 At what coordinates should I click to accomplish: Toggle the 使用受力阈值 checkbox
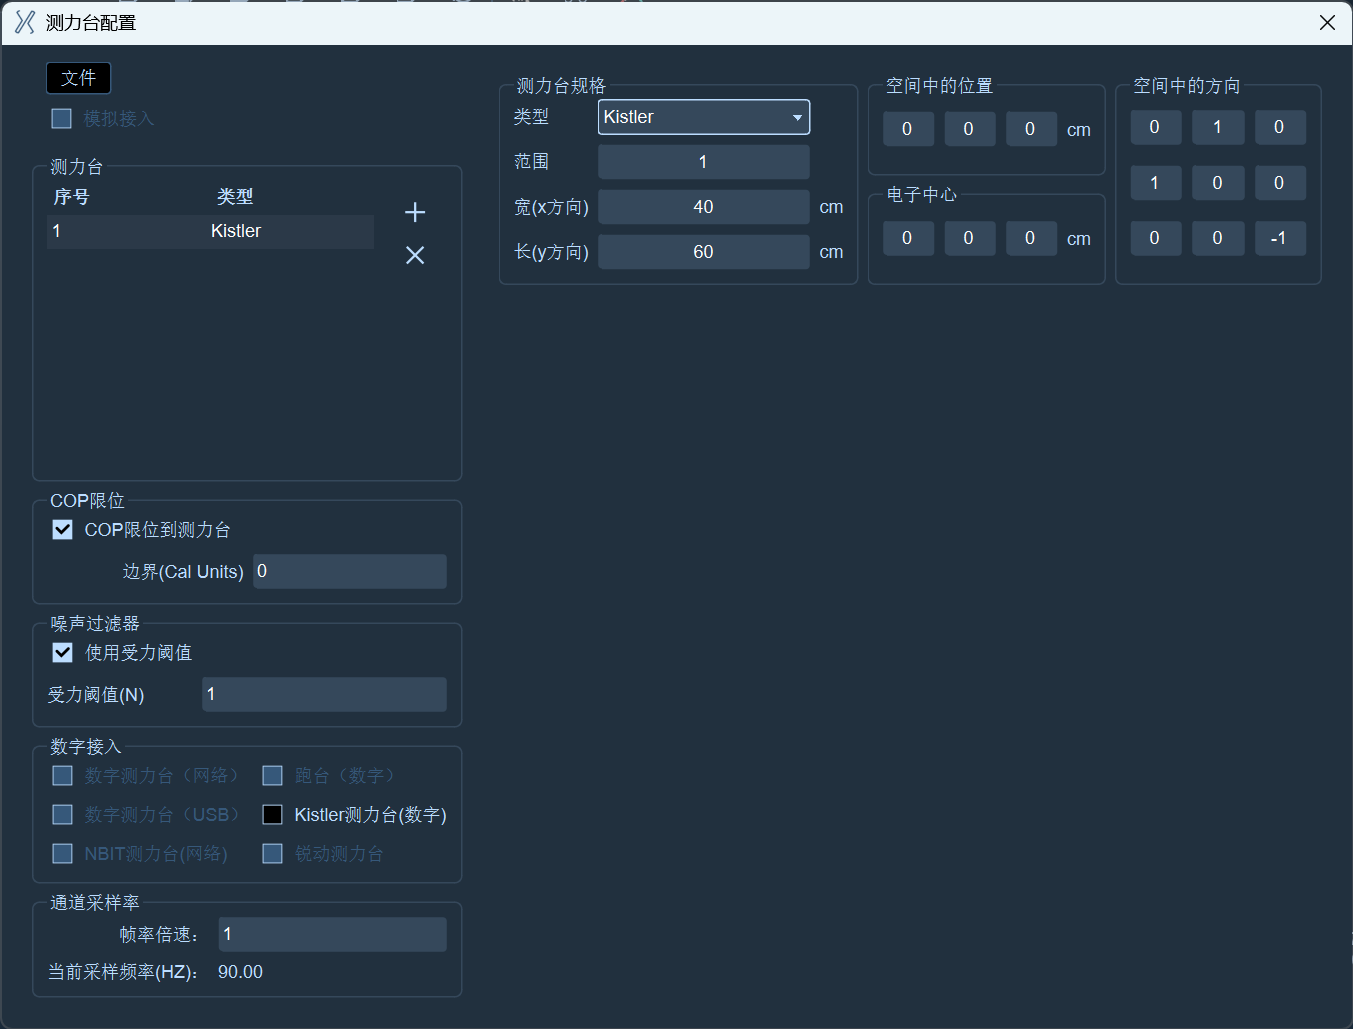tap(62, 652)
